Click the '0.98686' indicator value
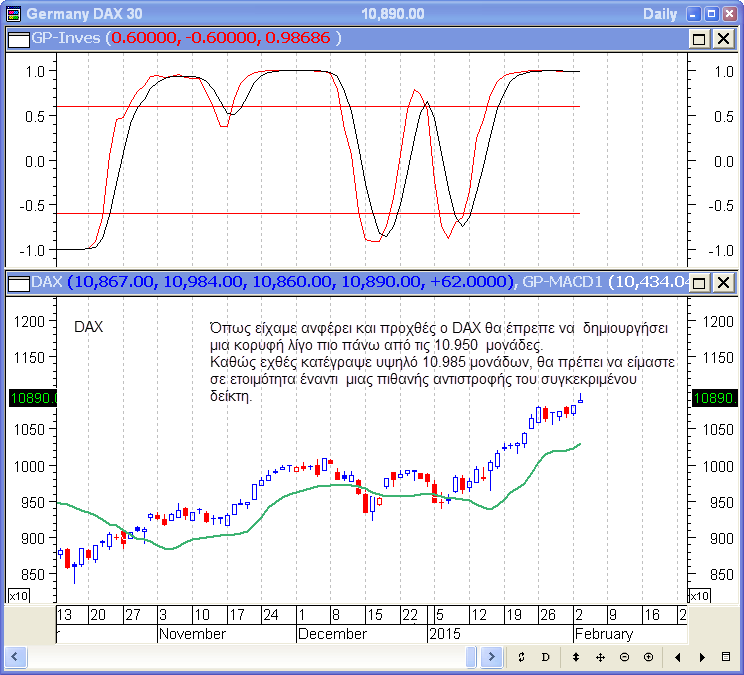The height and width of the screenshot is (675, 744). click(298, 38)
